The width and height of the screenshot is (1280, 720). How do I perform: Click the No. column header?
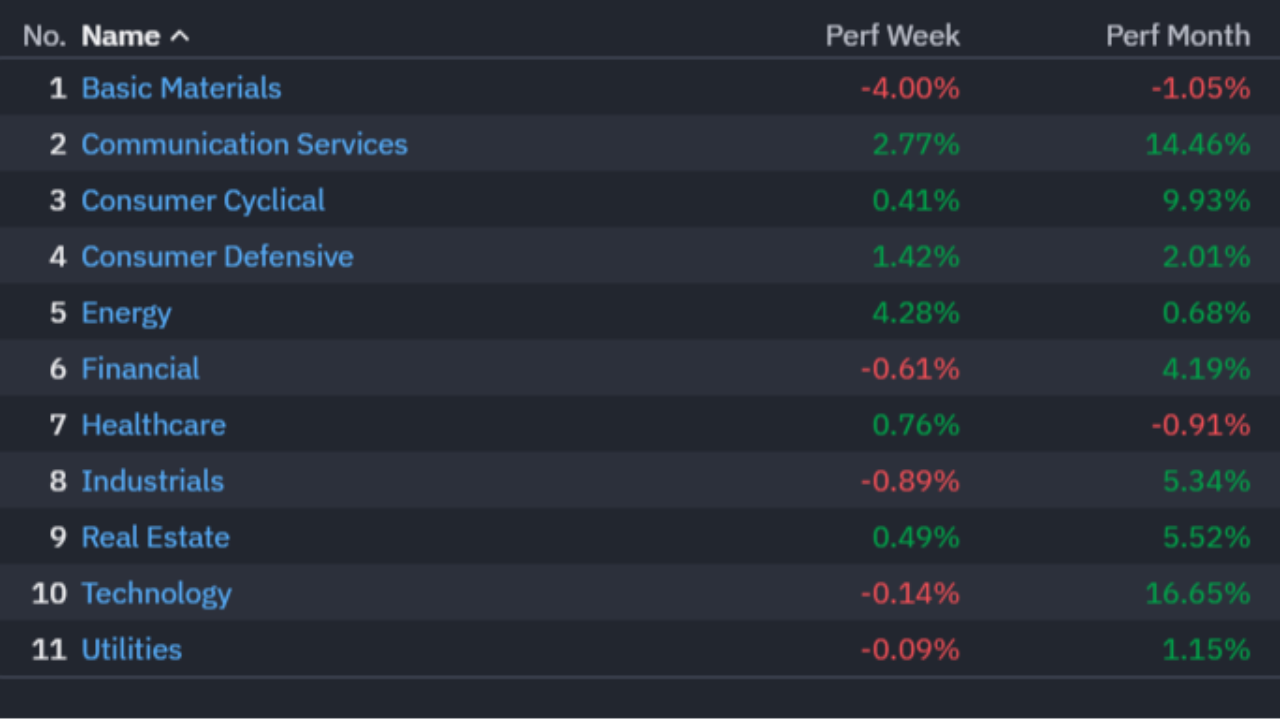[43, 36]
